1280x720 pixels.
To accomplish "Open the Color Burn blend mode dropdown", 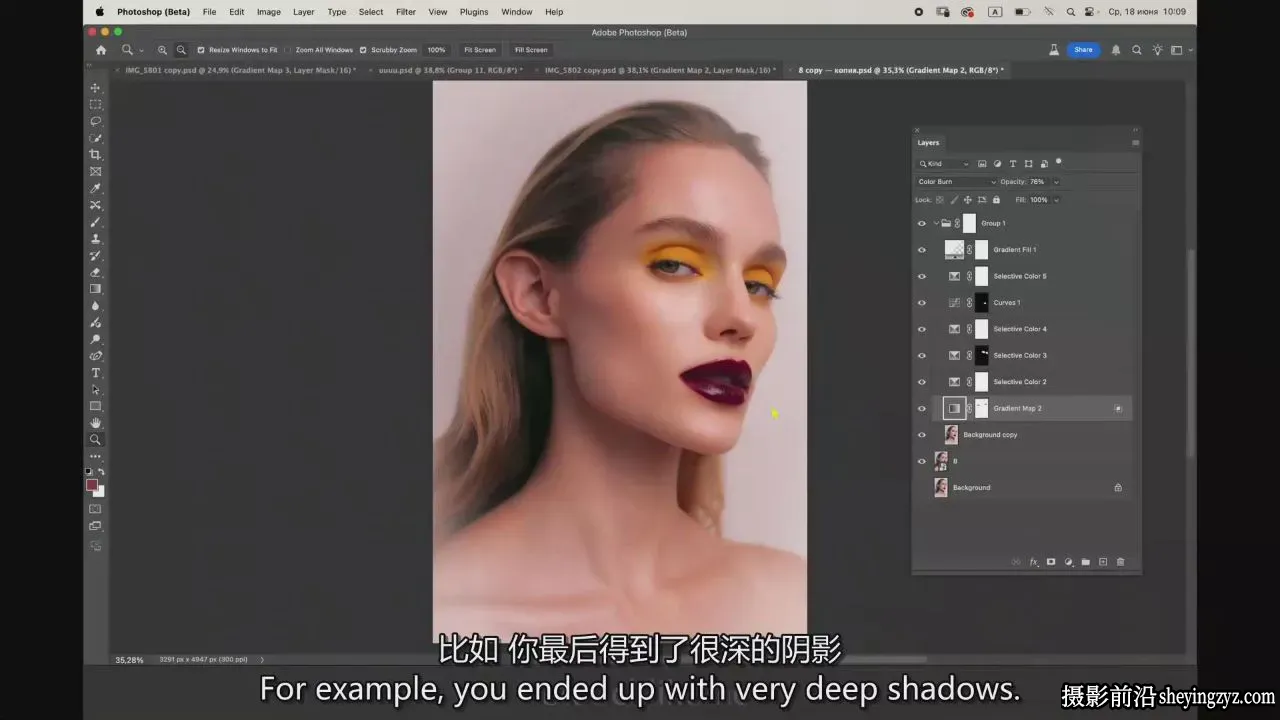I will [956, 182].
